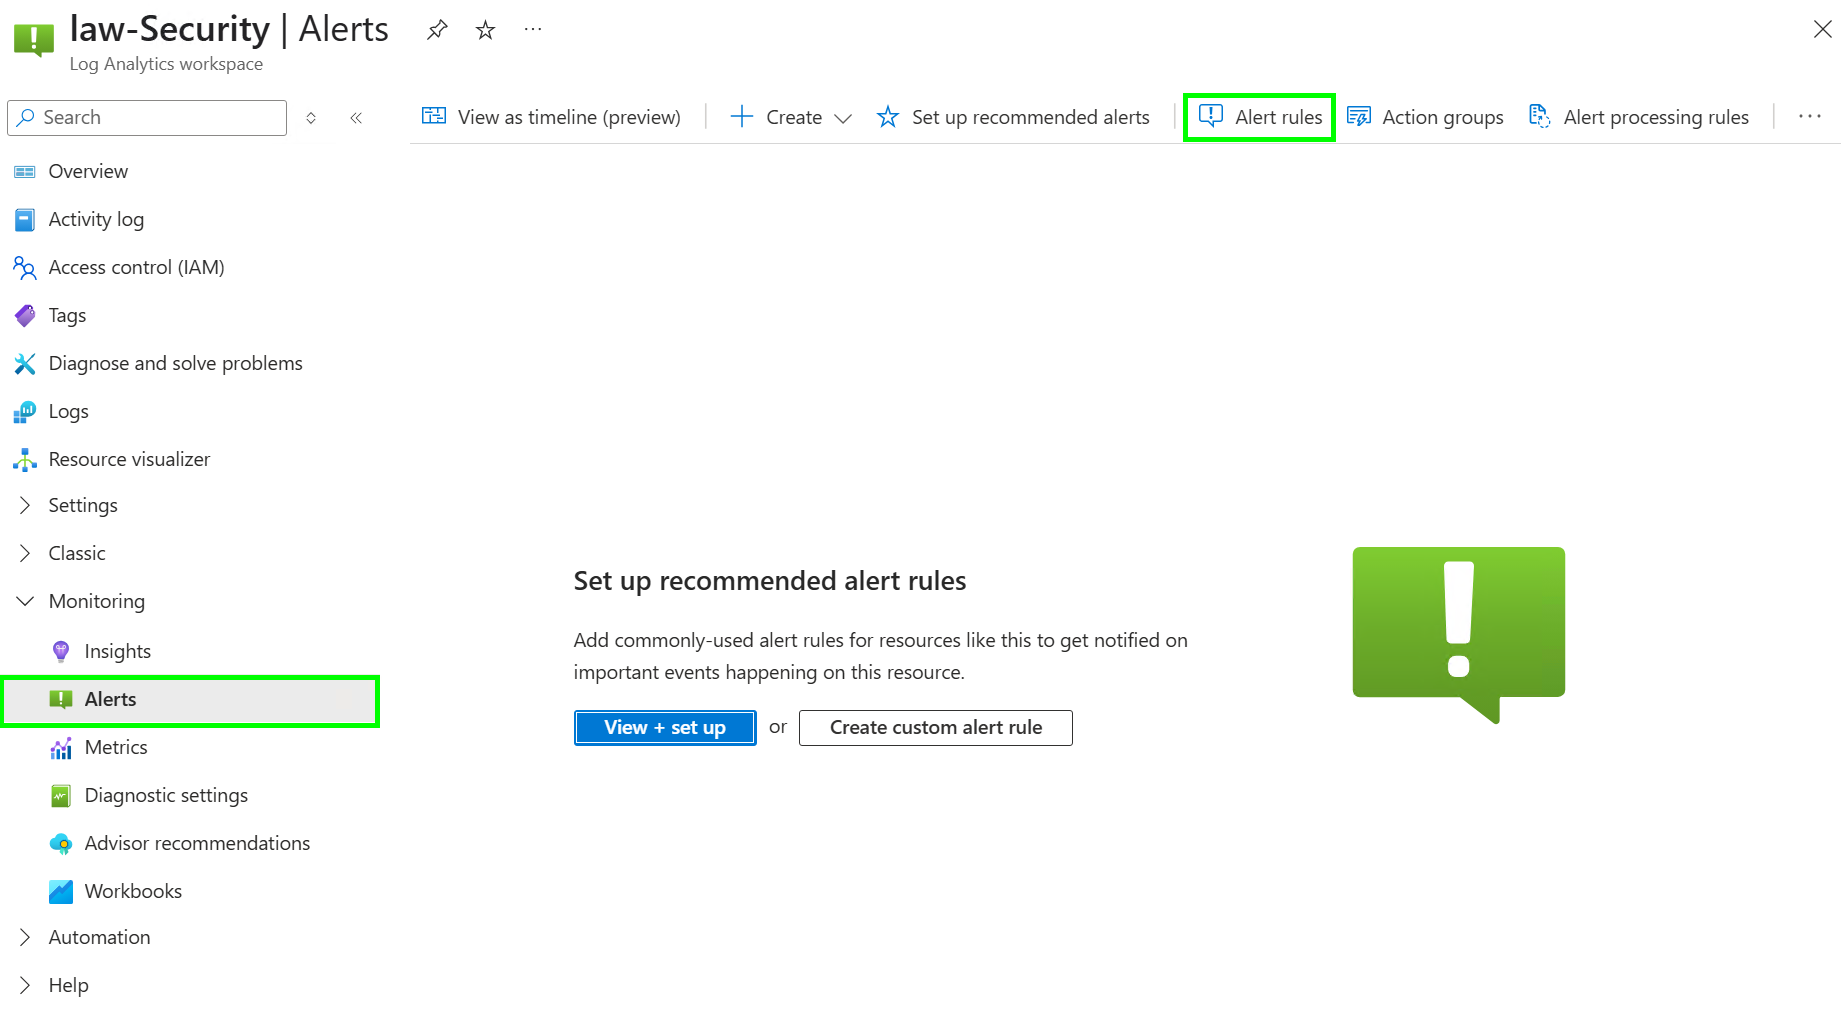Click Set up recommended alerts

(x=1013, y=117)
